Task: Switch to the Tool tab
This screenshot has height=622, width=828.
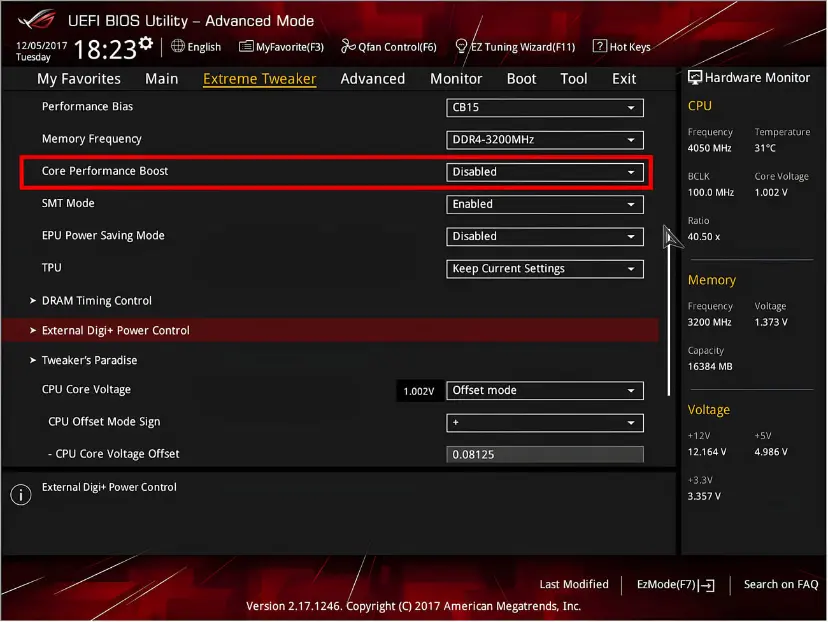Action: 573,79
